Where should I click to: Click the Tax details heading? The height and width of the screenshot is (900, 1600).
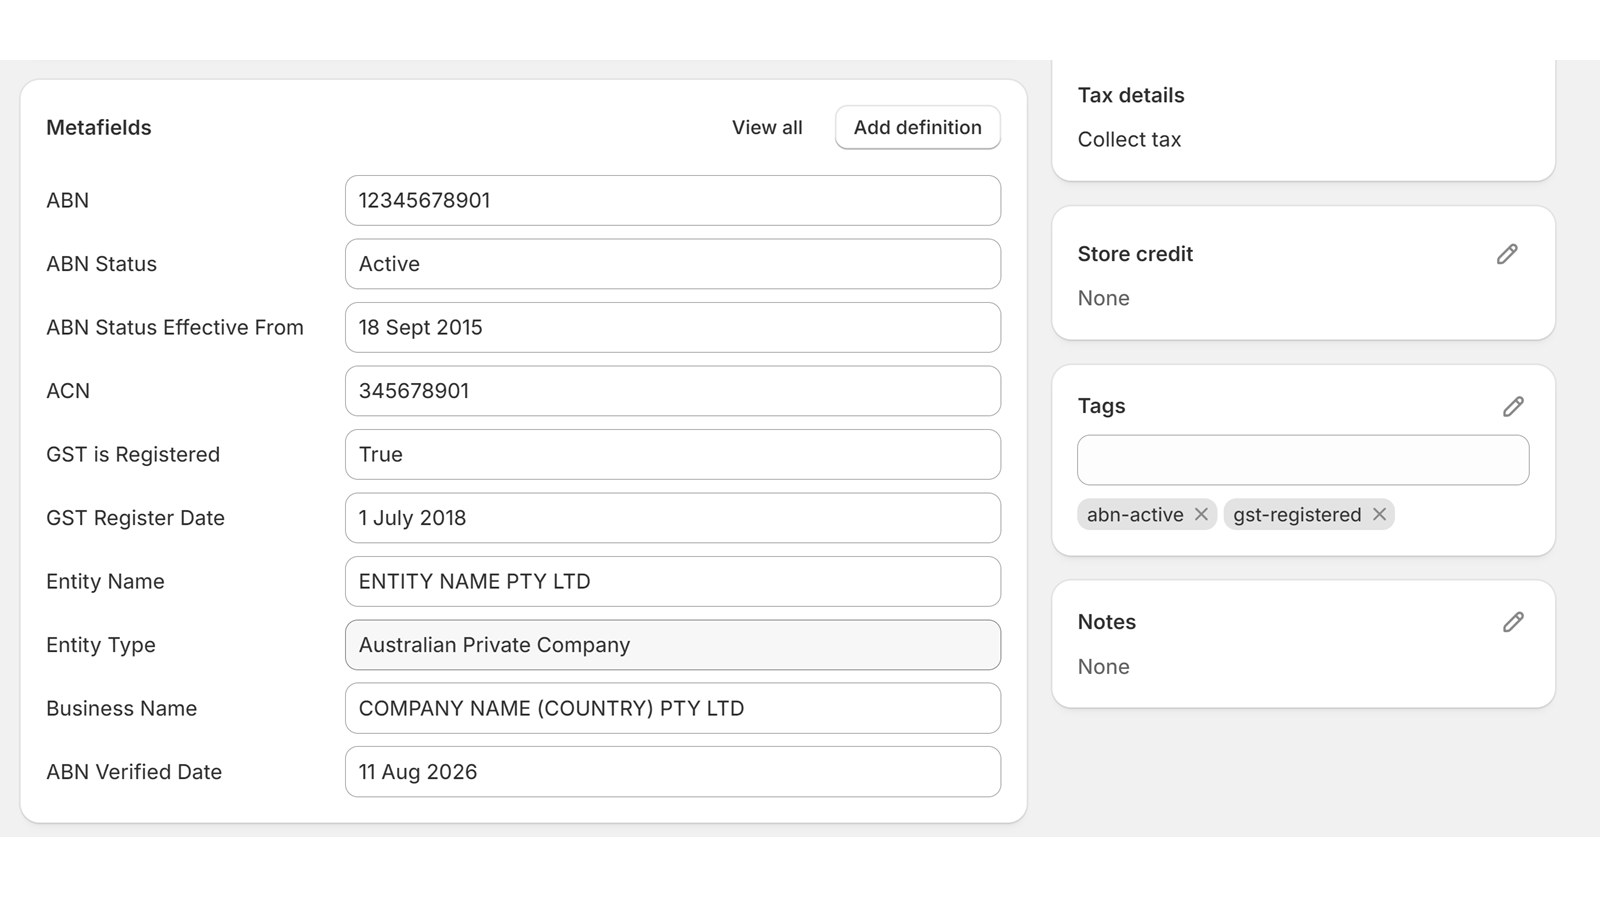1131,95
